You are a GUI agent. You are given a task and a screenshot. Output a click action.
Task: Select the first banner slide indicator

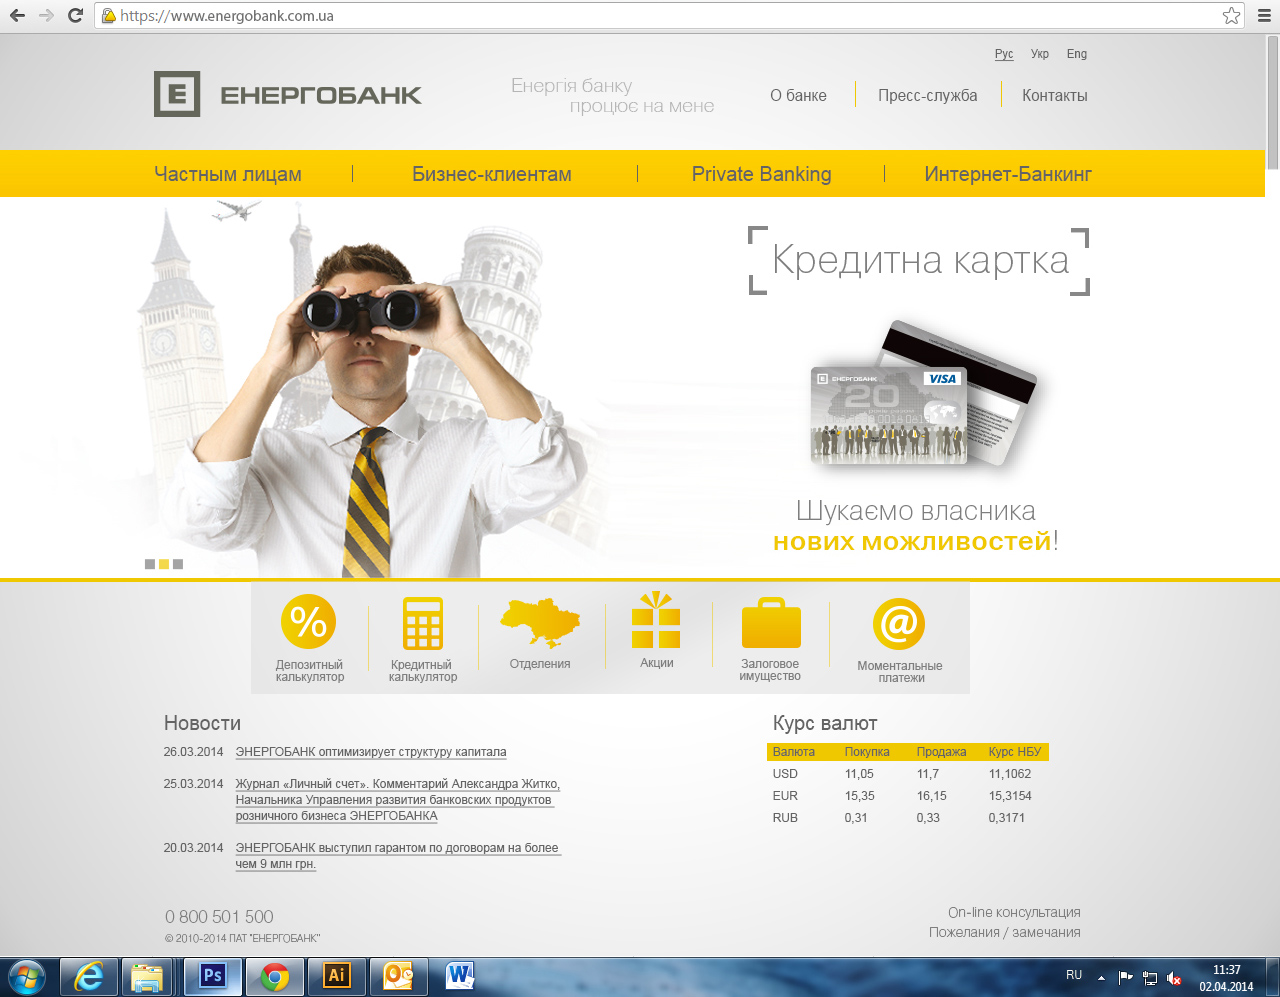coord(150,564)
